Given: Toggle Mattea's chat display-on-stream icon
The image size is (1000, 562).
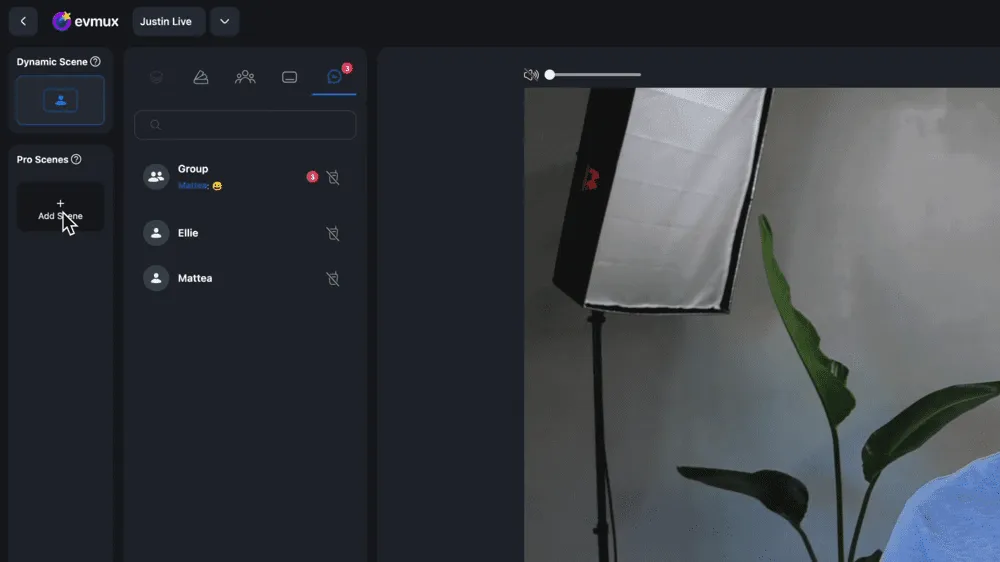Looking at the screenshot, I should (333, 278).
